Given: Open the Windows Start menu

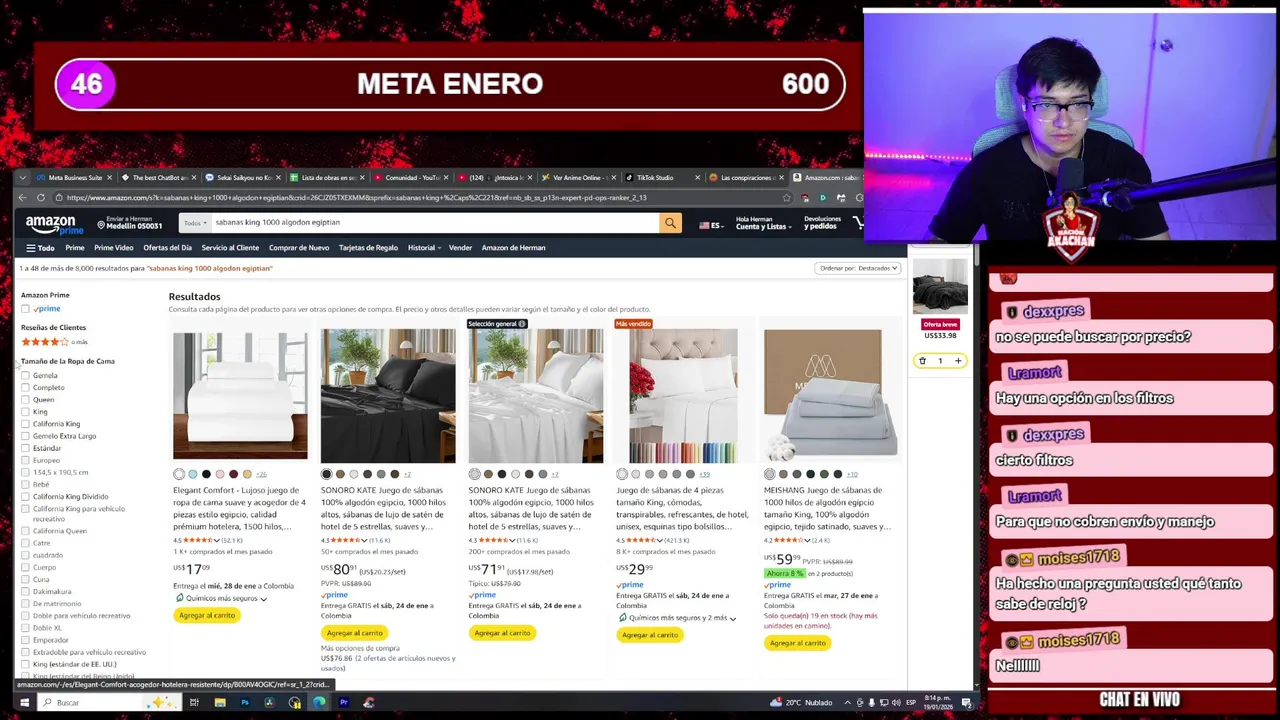Looking at the screenshot, I should pos(24,703).
